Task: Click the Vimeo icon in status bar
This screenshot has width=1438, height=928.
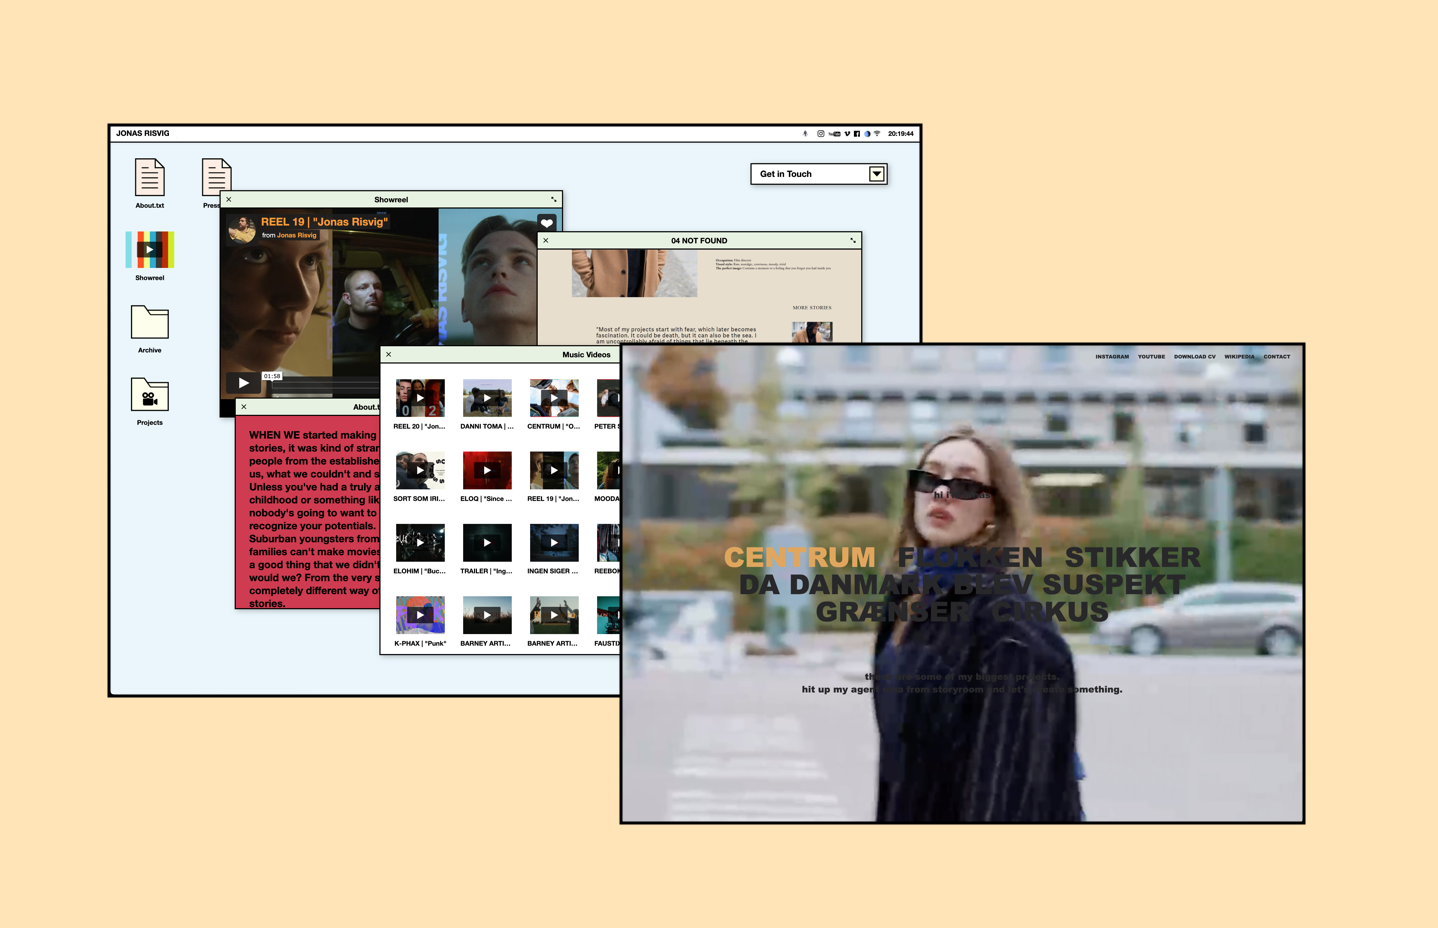Action: pos(847,133)
